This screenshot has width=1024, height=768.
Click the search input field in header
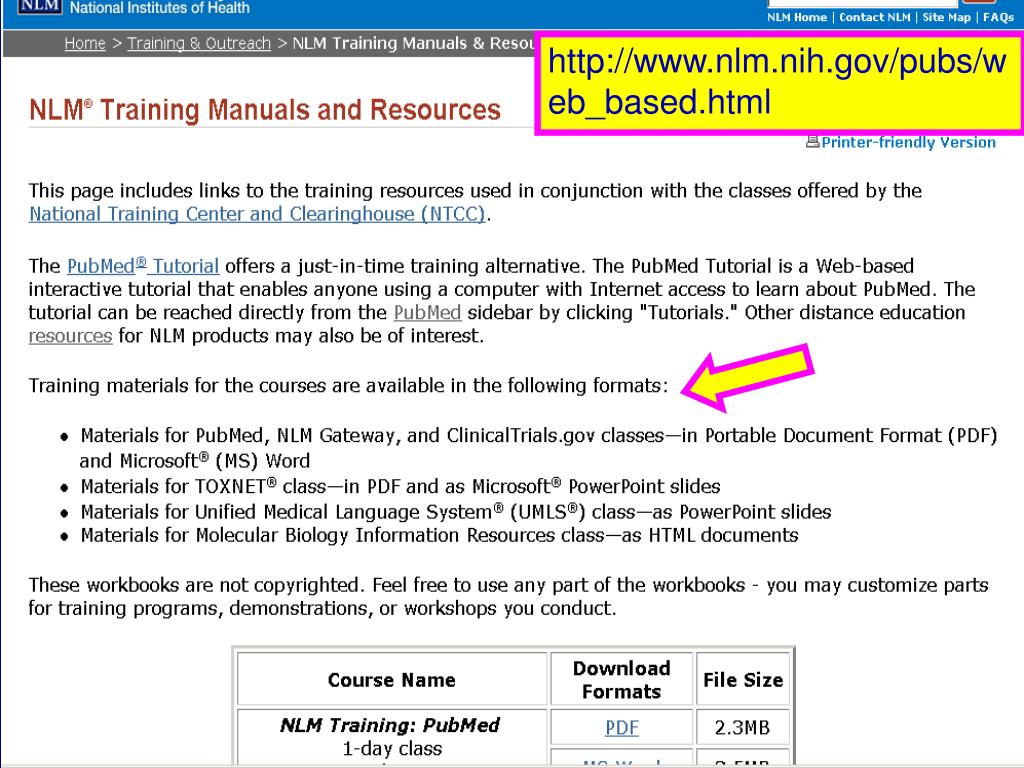(x=862, y=3)
